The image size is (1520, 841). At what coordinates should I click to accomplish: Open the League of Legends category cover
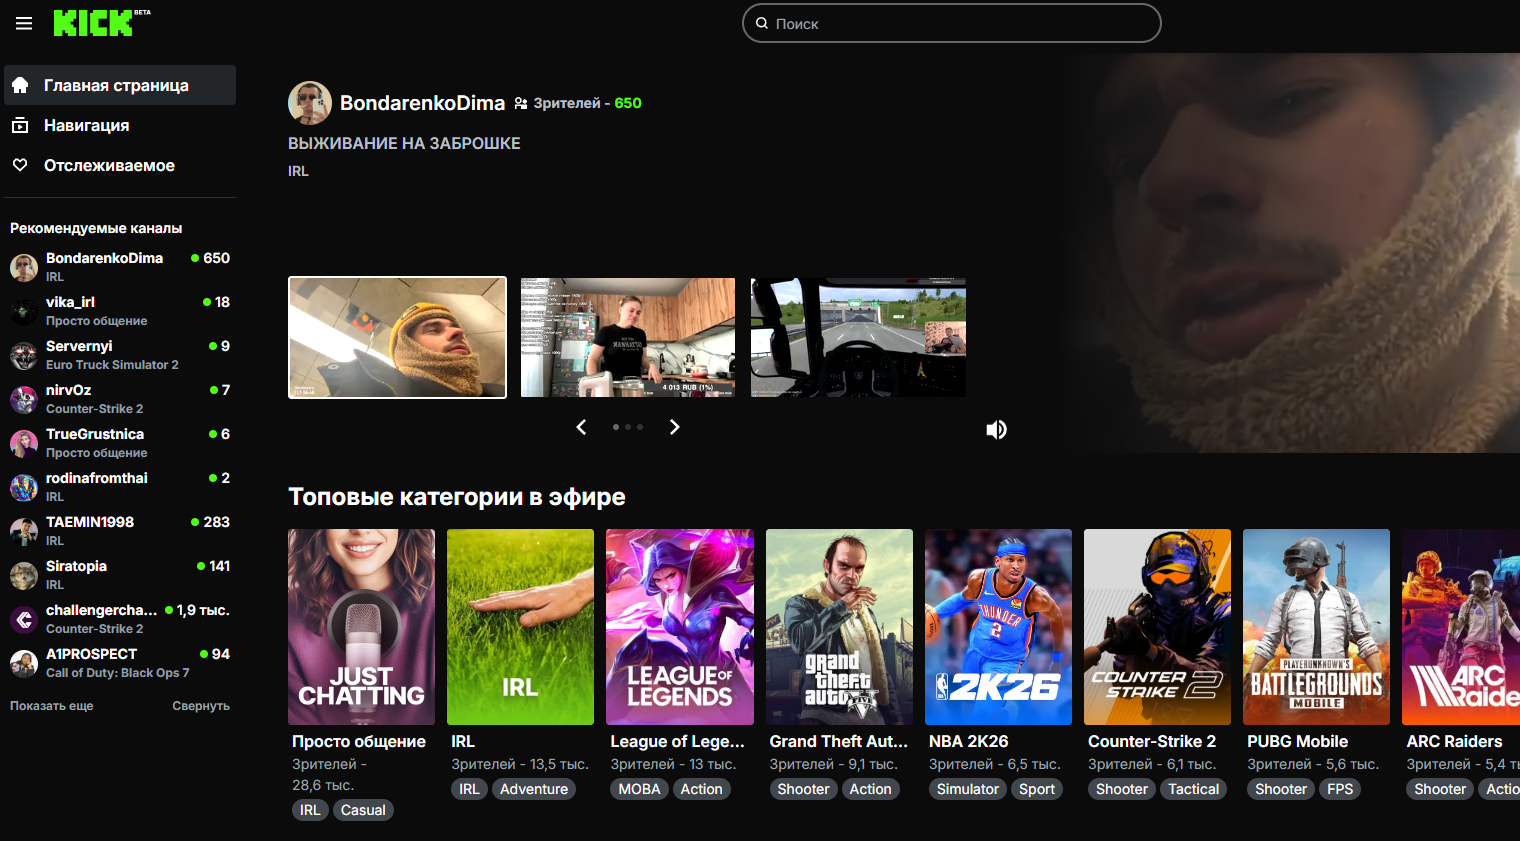click(x=680, y=627)
